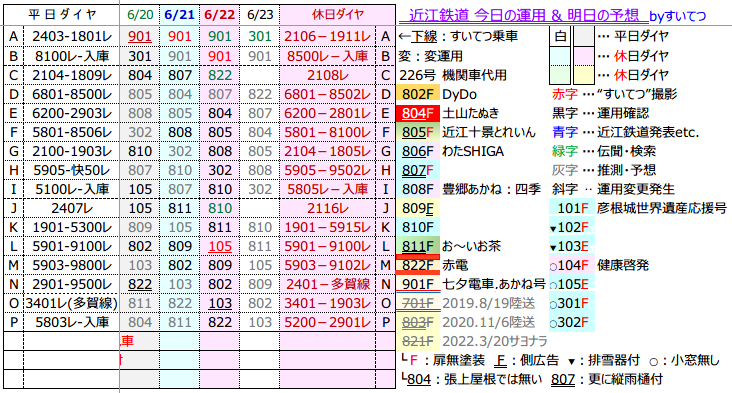Select the 6/21 date column header

pyautogui.click(x=180, y=15)
